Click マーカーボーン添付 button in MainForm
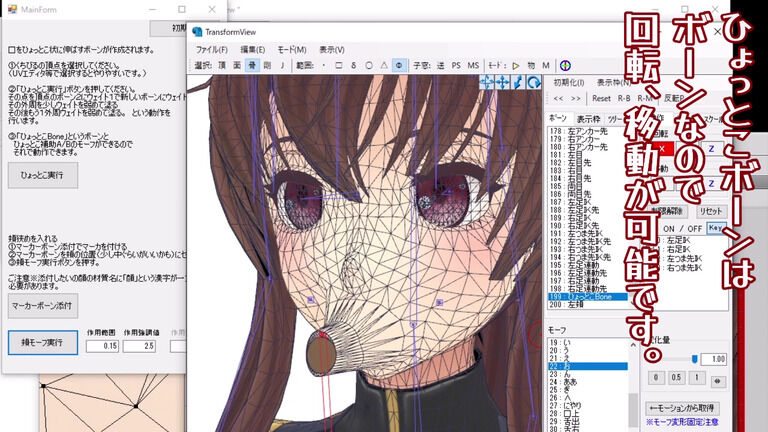 pyautogui.click(x=43, y=306)
